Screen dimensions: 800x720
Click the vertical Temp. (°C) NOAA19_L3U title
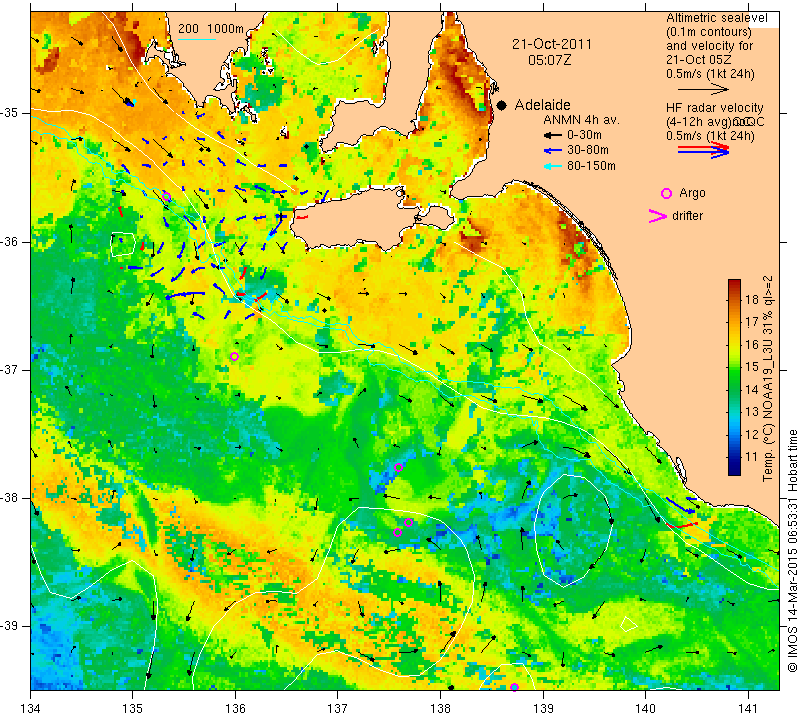click(768, 378)
